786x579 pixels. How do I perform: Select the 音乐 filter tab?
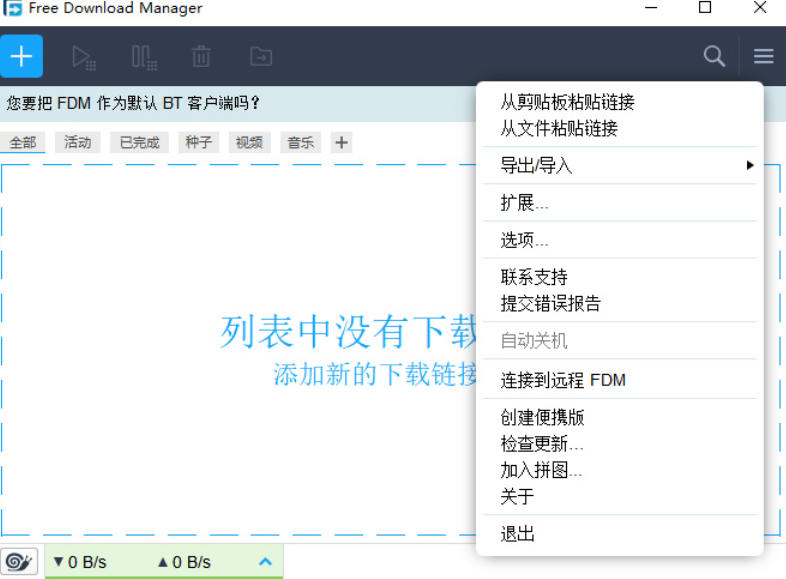(300, 142)
